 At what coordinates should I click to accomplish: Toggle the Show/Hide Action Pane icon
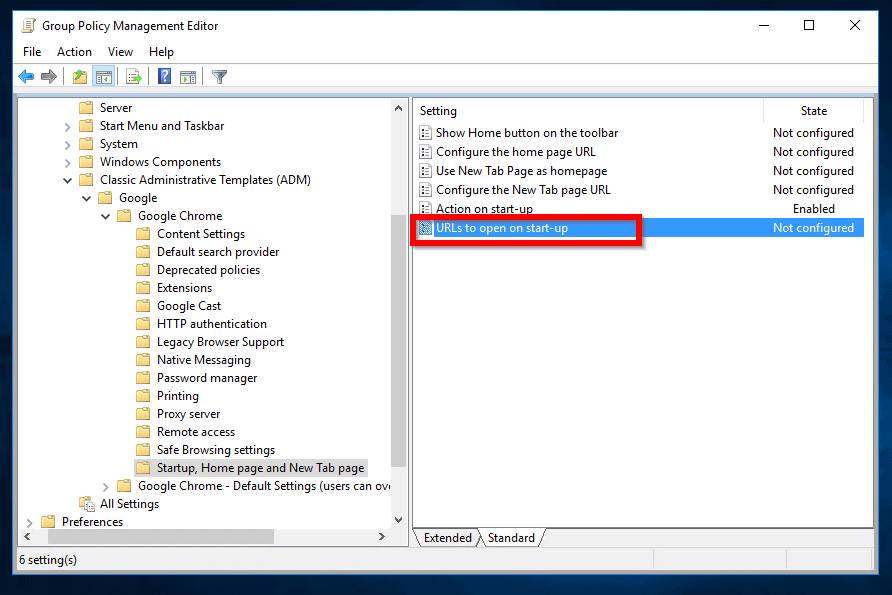(x=188, y=77)
